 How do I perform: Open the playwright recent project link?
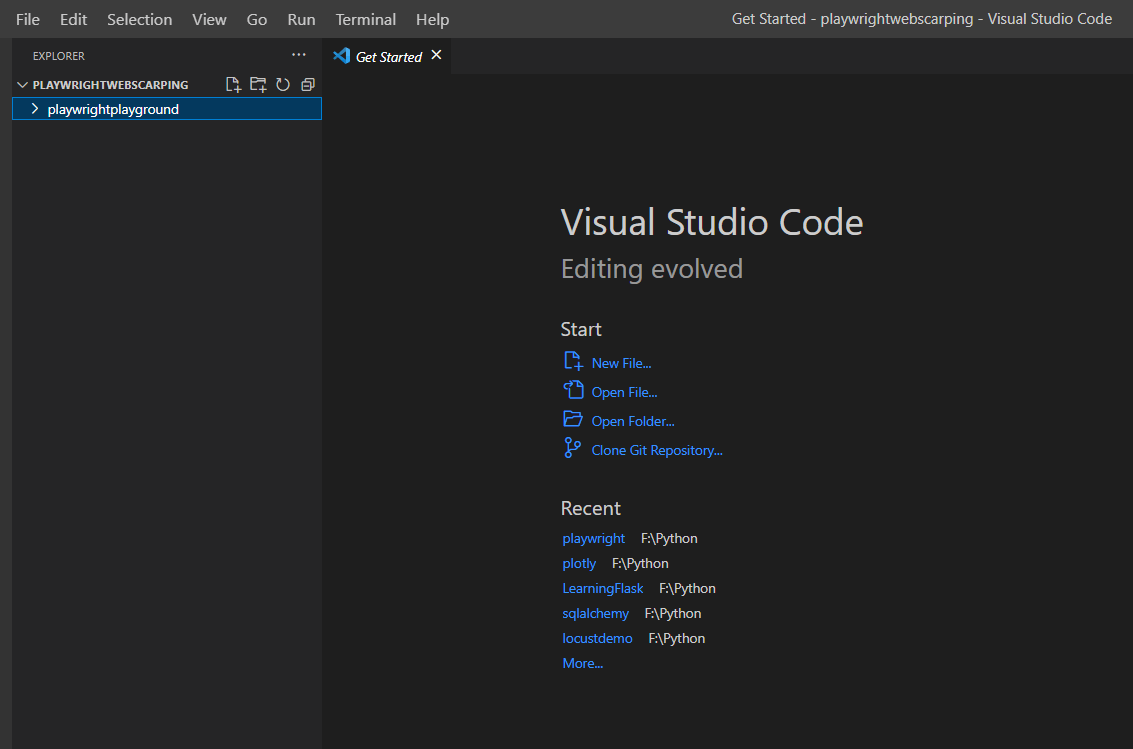tap(593, 538)
